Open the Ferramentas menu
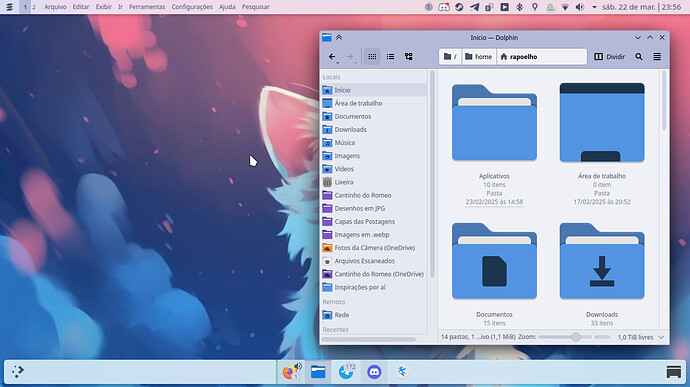The width and height of the screenshot is (690, 387). click(147, 7)
